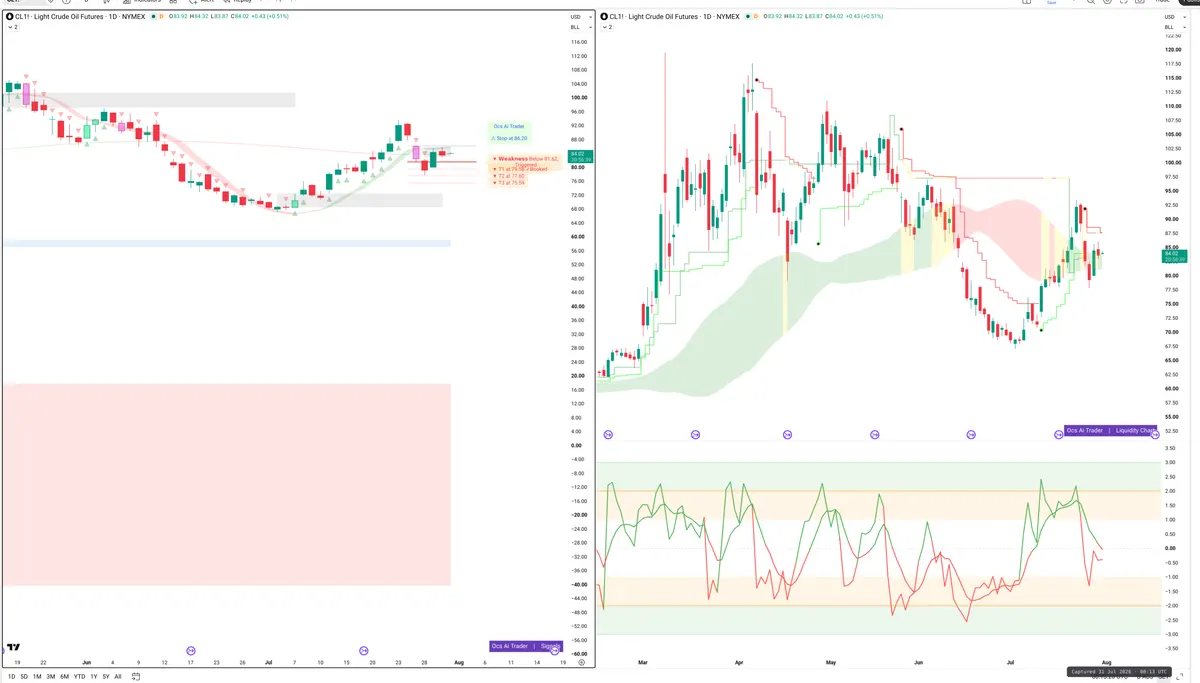Click 84.02 current price tag, right chart

click(1172, 254)
